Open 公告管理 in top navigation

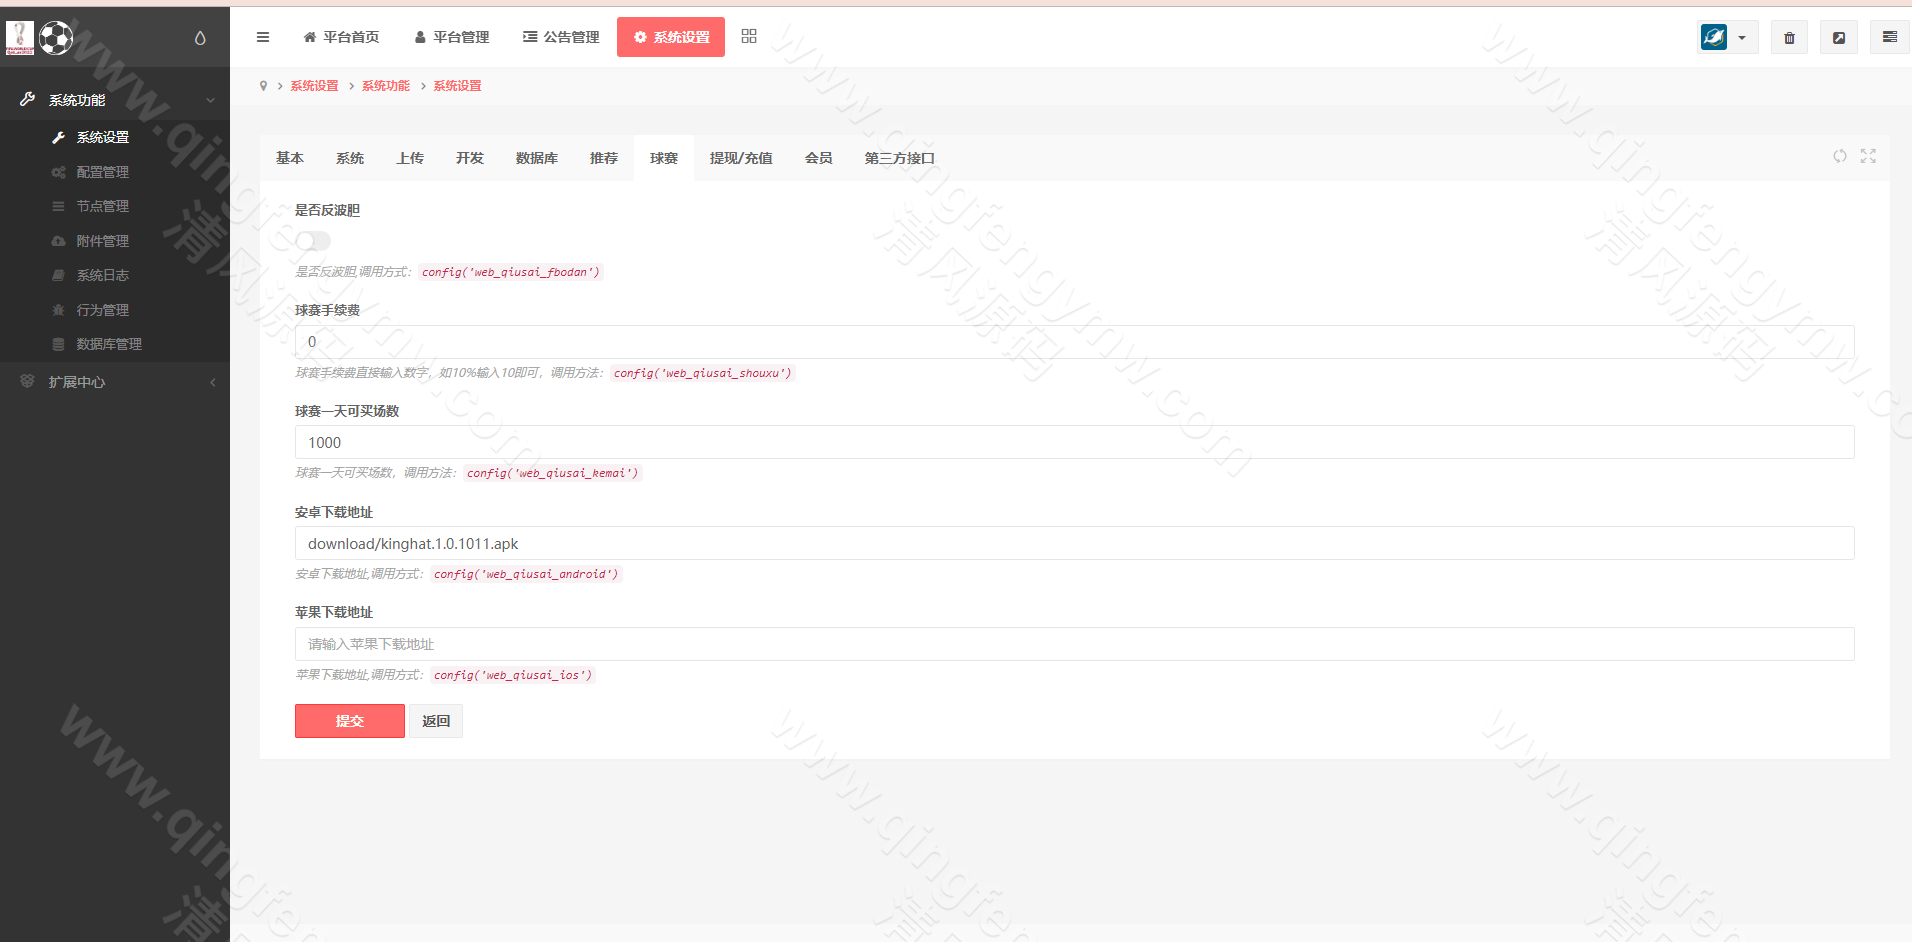(x=561, y=37)
